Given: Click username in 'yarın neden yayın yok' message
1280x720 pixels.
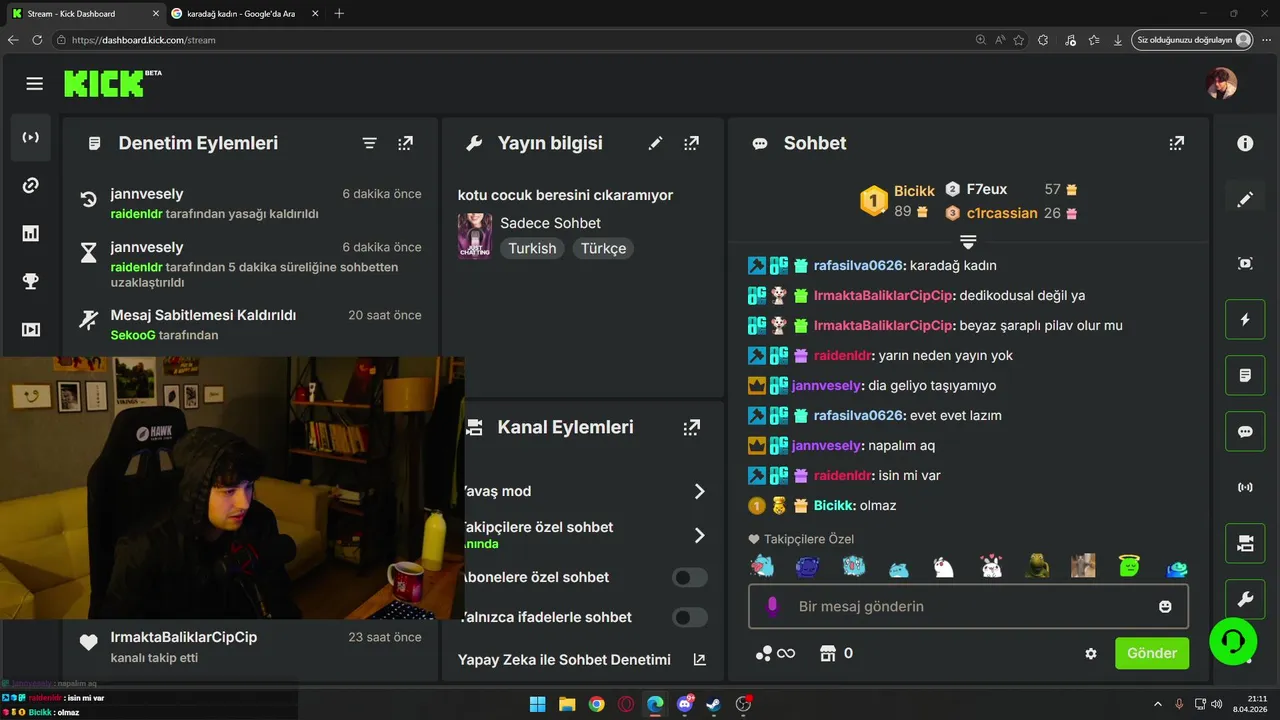Looking at the screenshot, I should point(844,355).
